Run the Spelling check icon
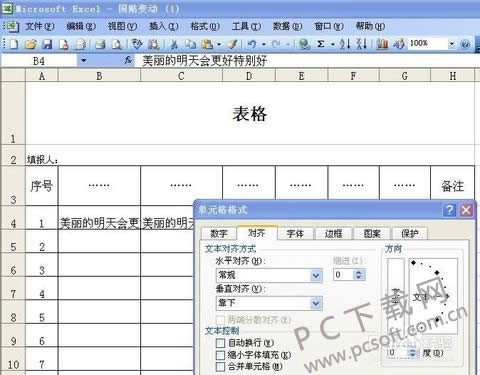The height and width of the screenshot is (375, 480). tap(137, 44)
